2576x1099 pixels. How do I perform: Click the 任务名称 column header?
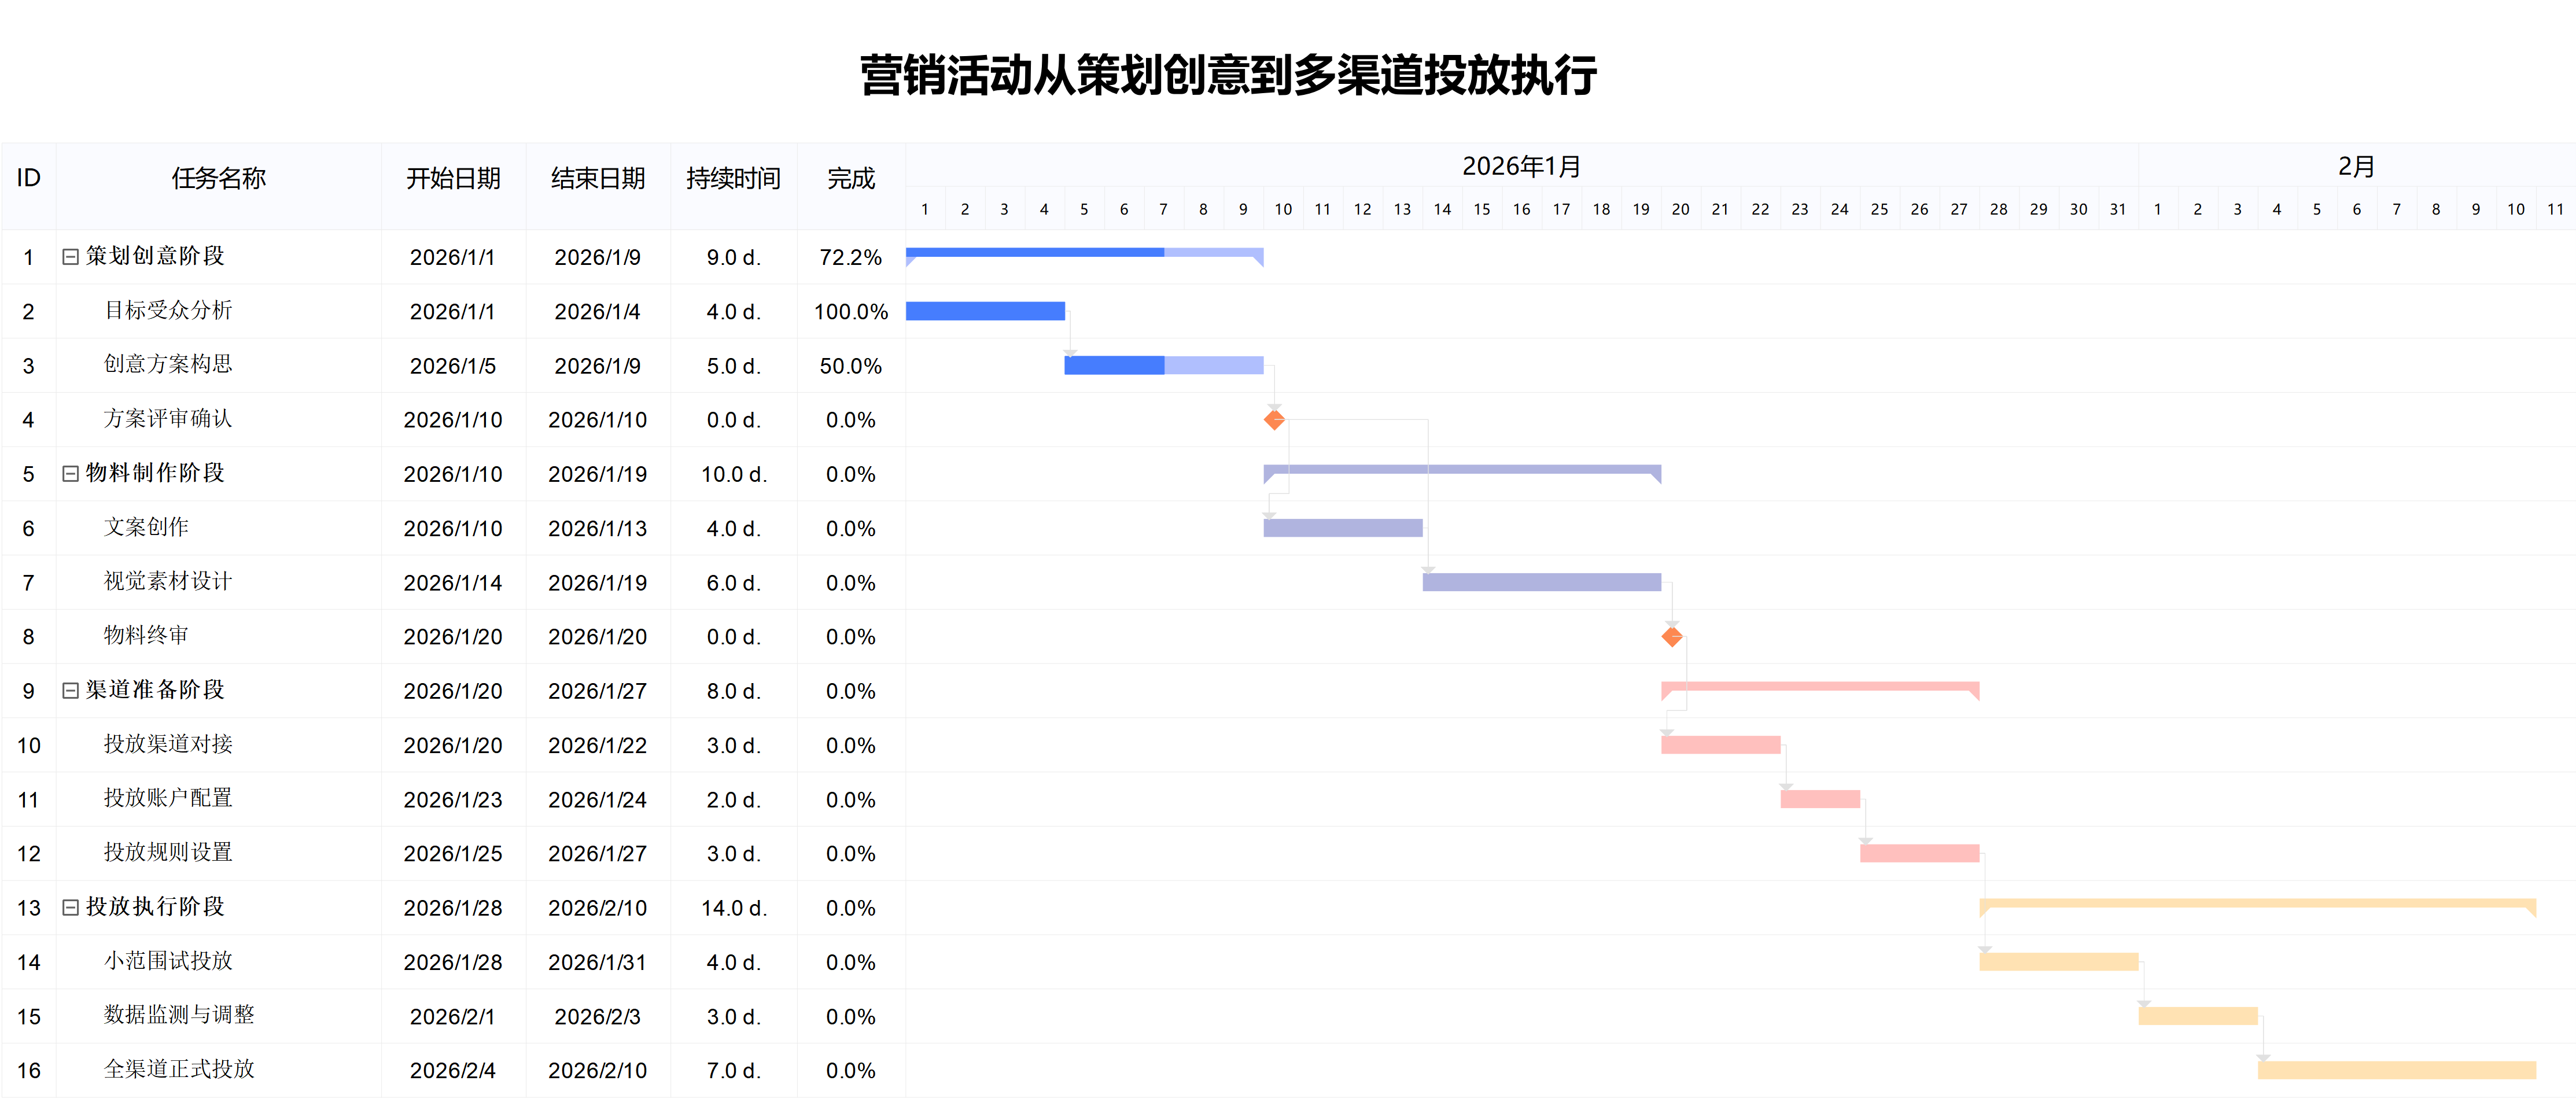coord(219,179)
